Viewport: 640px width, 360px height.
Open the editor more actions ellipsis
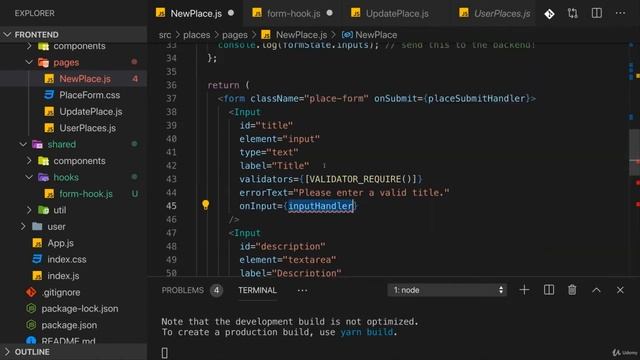[620, 13]
